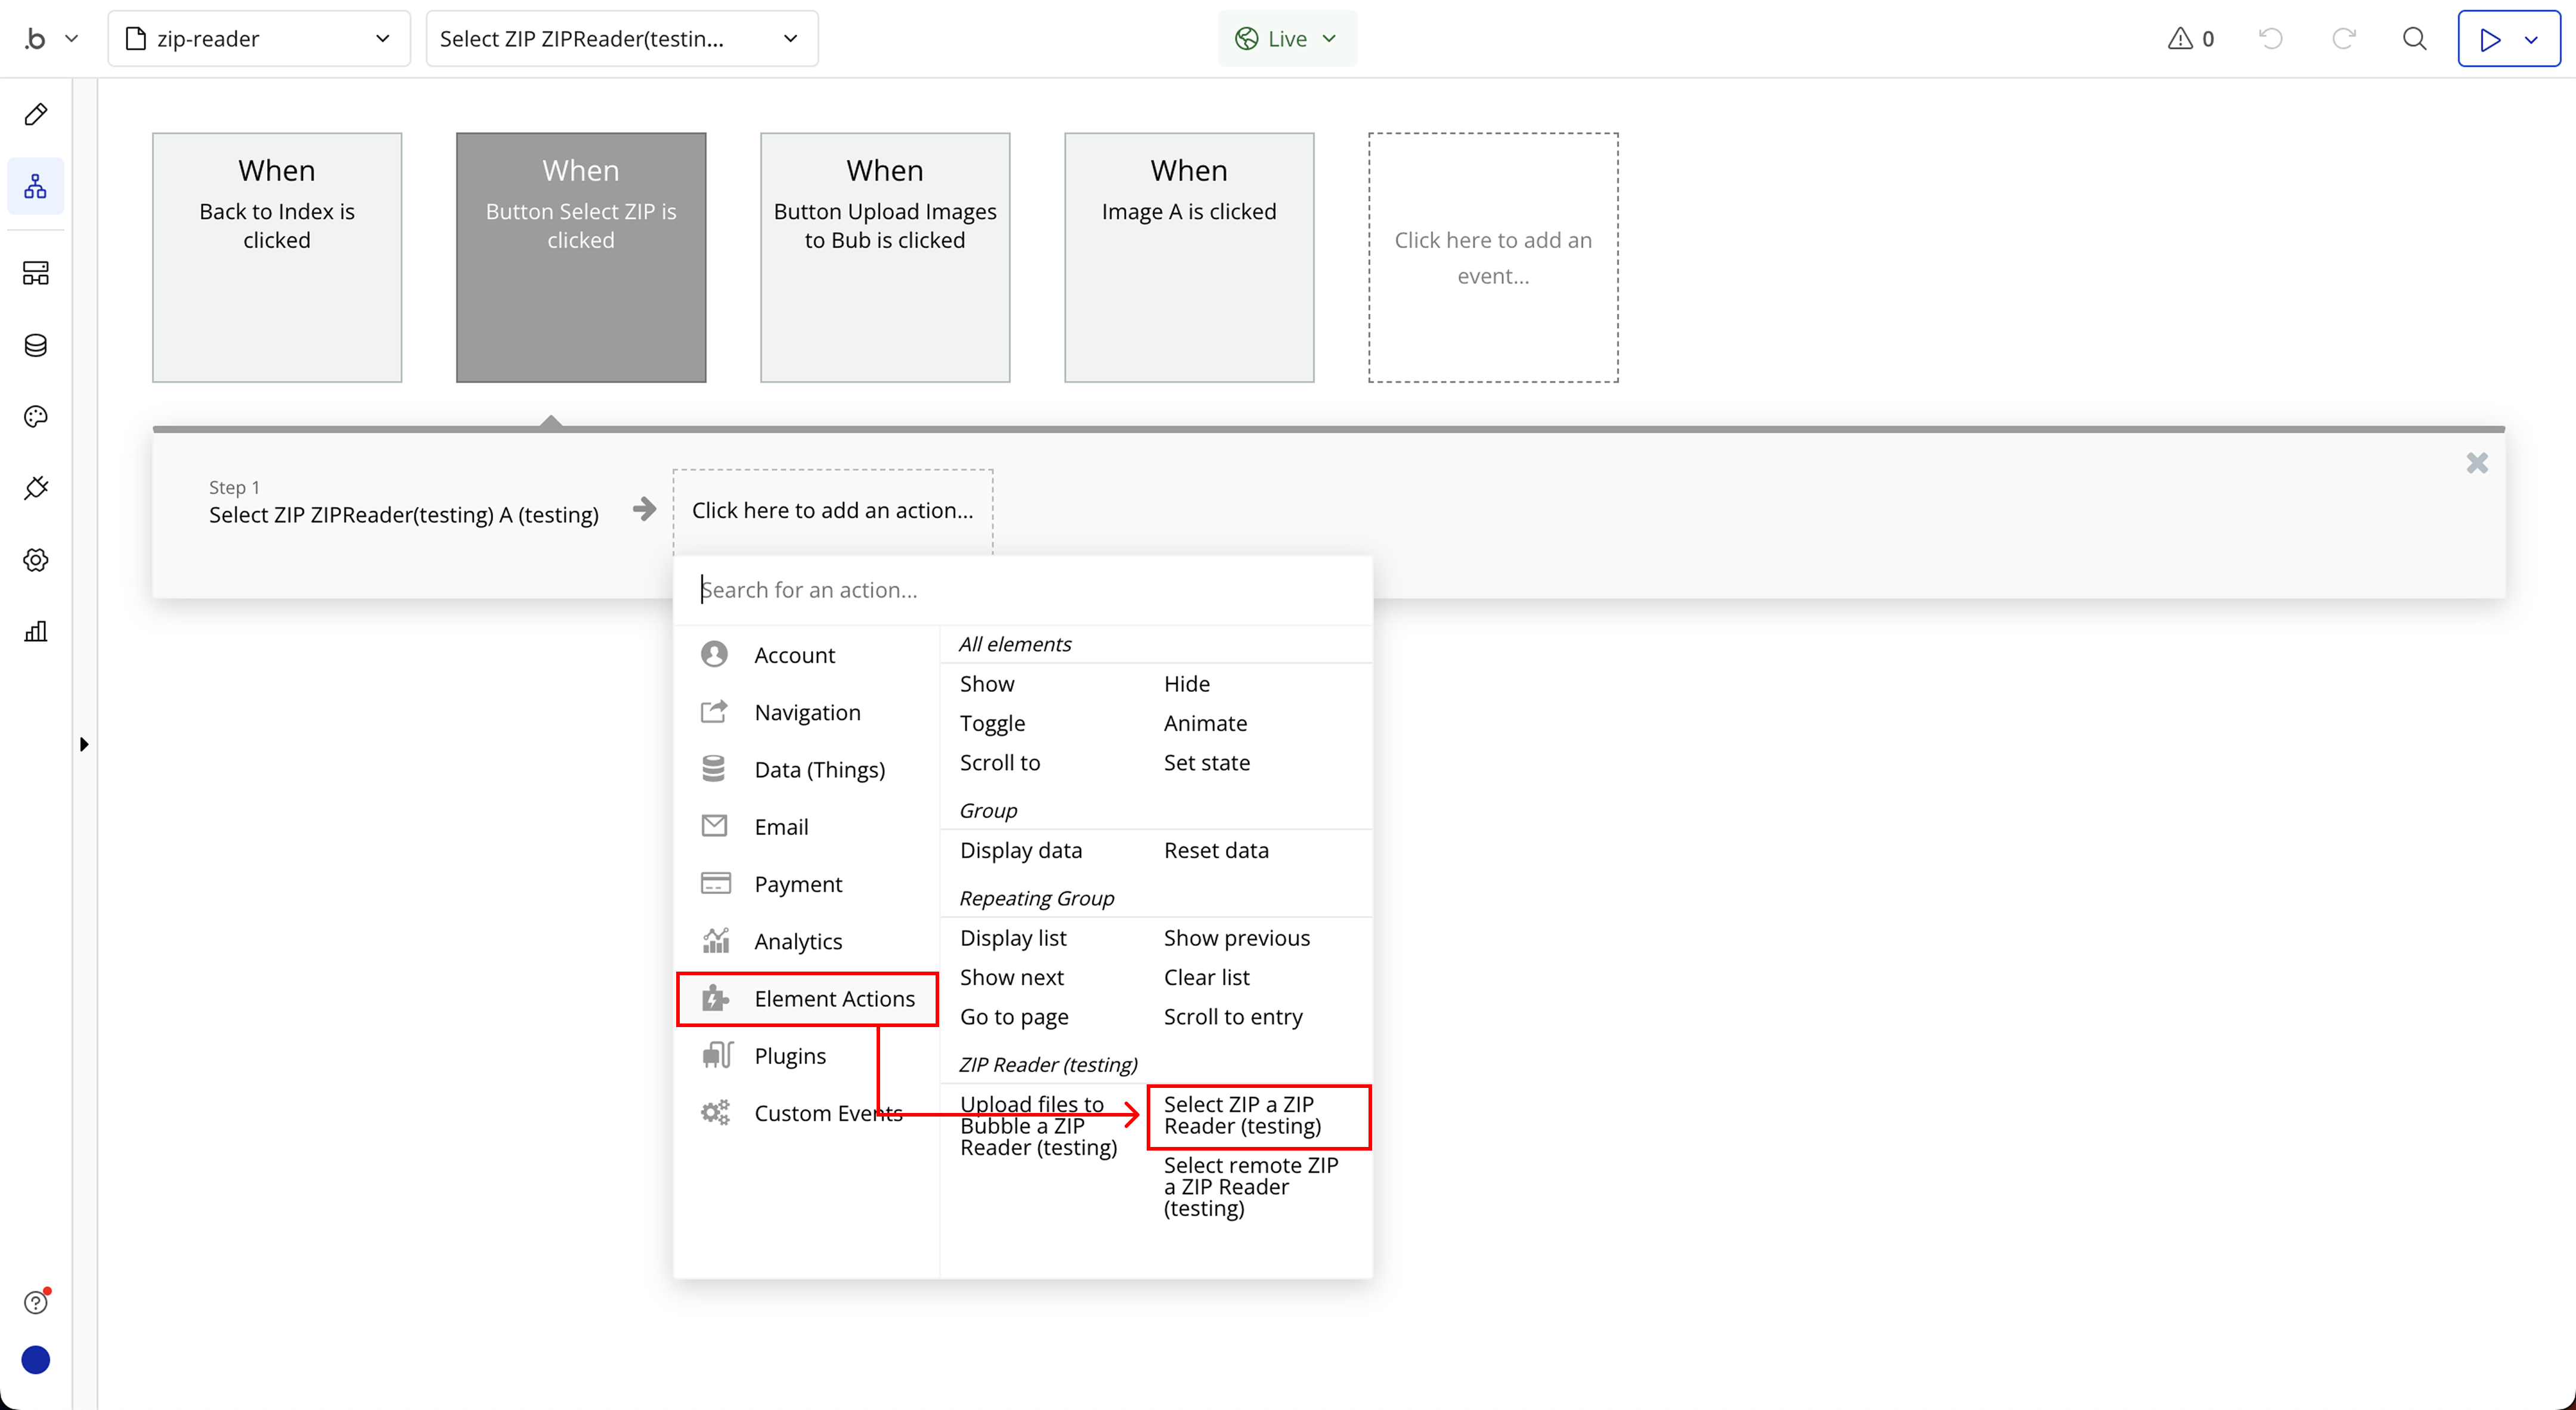Click the Preview play button
The height and width of the screenshot is (1410, 2576).
coord(2490,39)
